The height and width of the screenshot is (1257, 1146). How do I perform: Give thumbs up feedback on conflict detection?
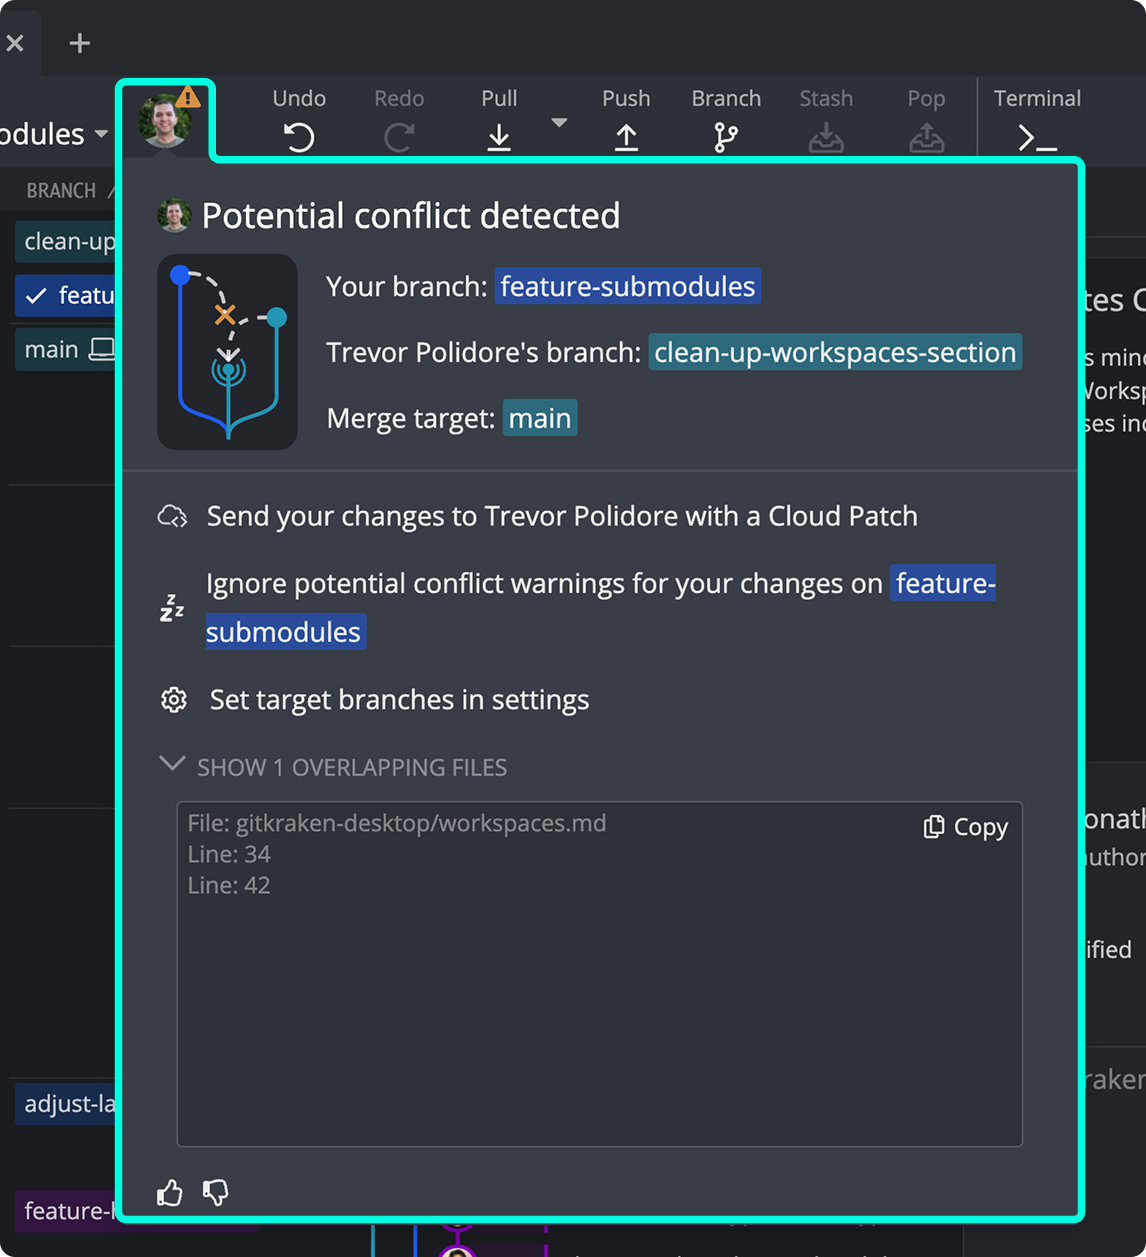coord(169,1192)
